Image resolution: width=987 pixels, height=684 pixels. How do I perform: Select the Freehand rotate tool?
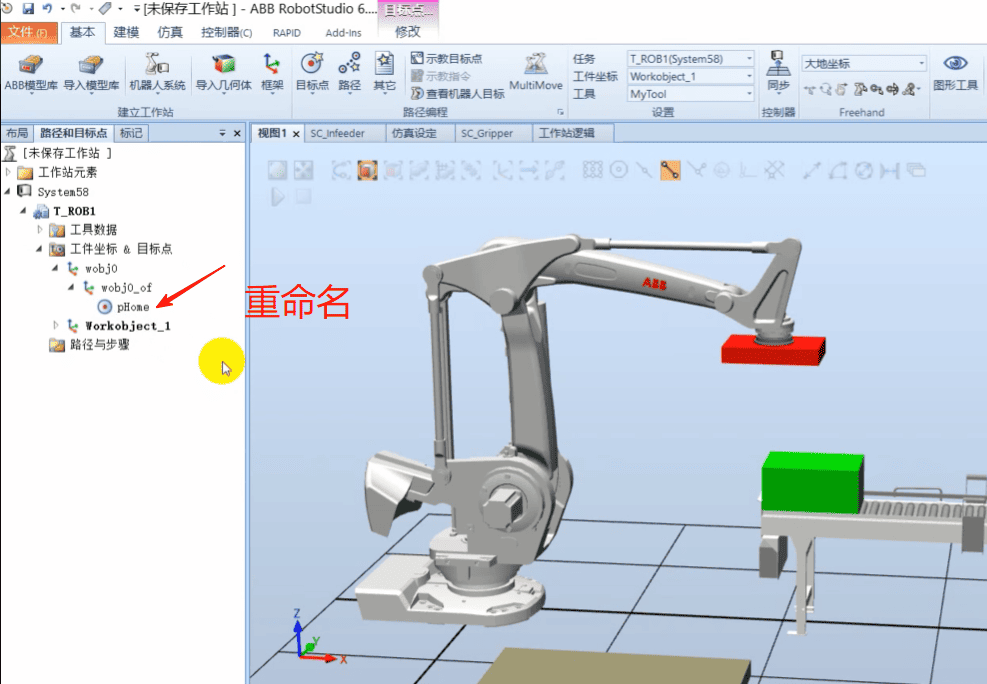click(826, 90)
